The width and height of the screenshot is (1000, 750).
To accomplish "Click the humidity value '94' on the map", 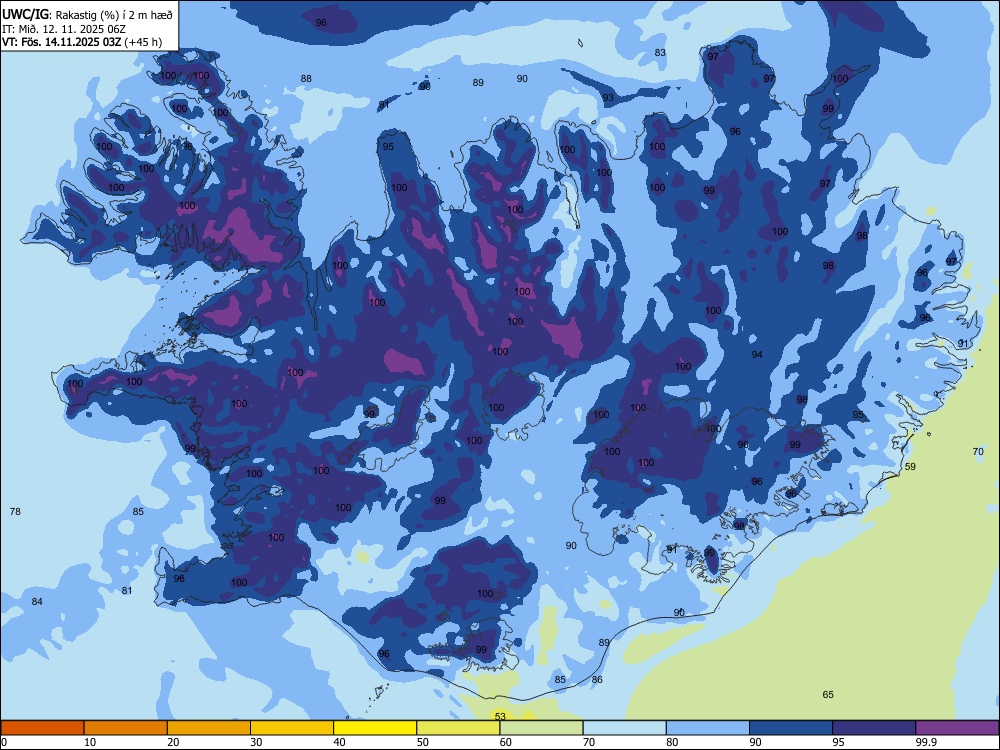I will pyautogui.click(x=757, y=355).
